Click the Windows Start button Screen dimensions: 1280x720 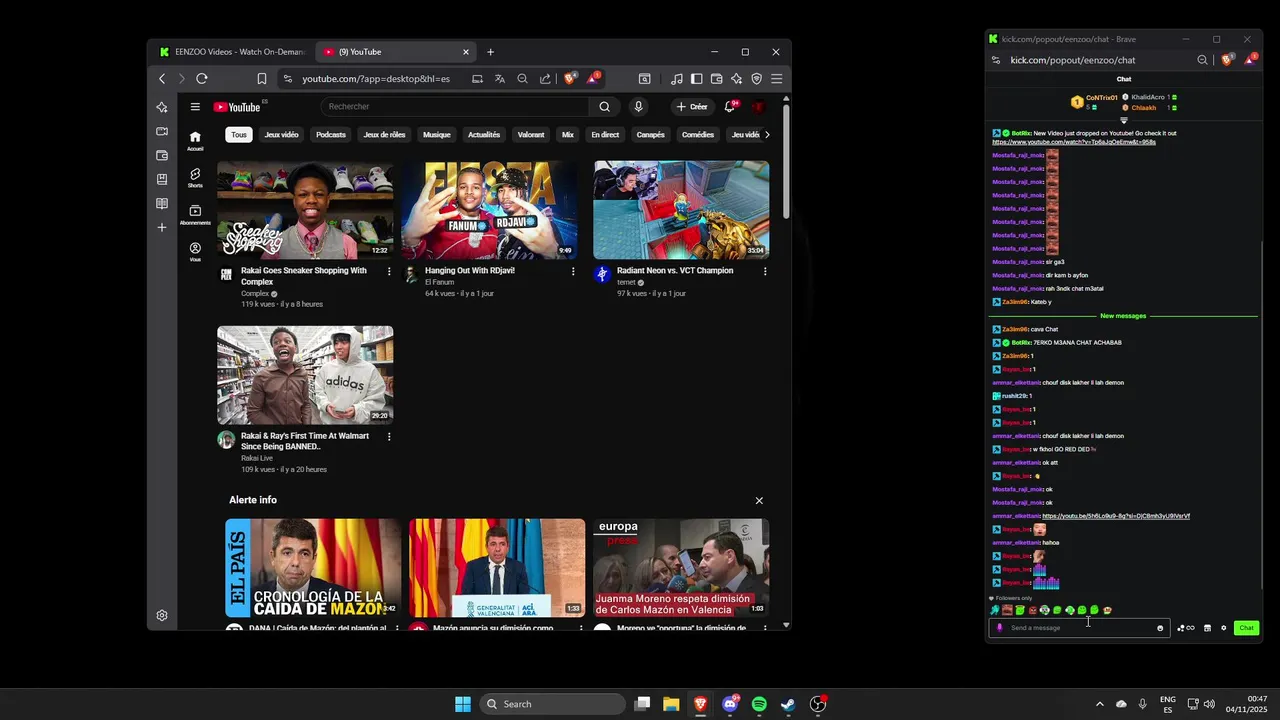[x=463, y=704]
